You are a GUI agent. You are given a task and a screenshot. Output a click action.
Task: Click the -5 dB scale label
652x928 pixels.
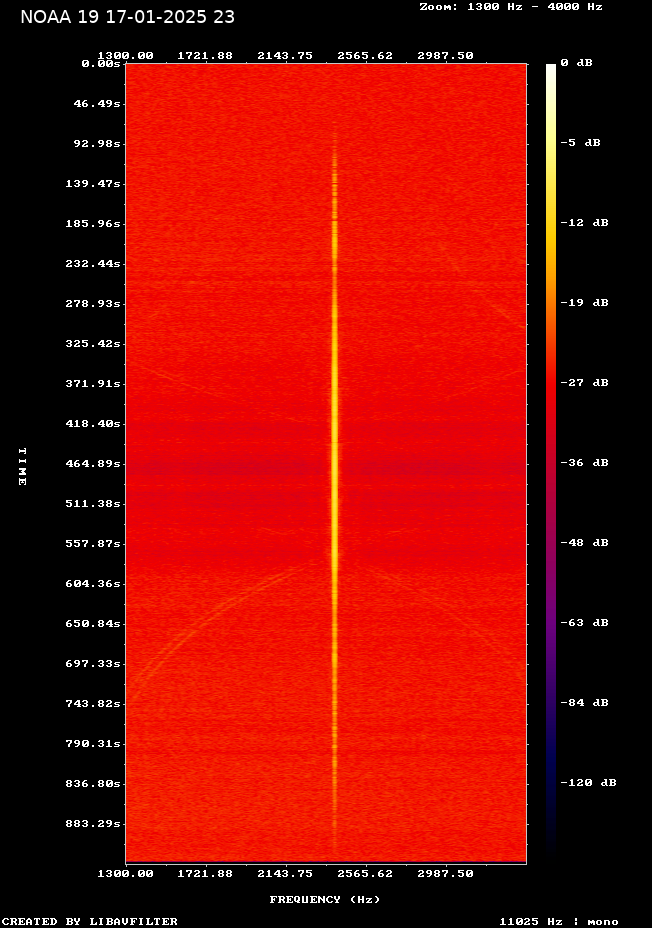coord(580,143)
